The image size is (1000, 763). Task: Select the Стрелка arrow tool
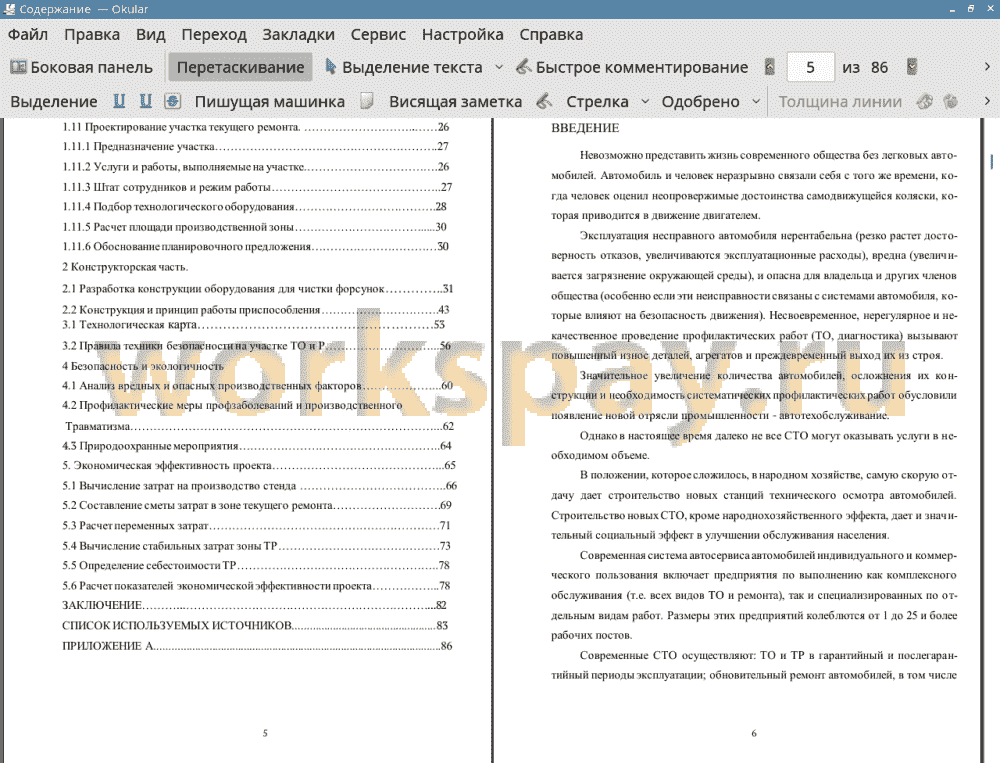coord(597,101)
